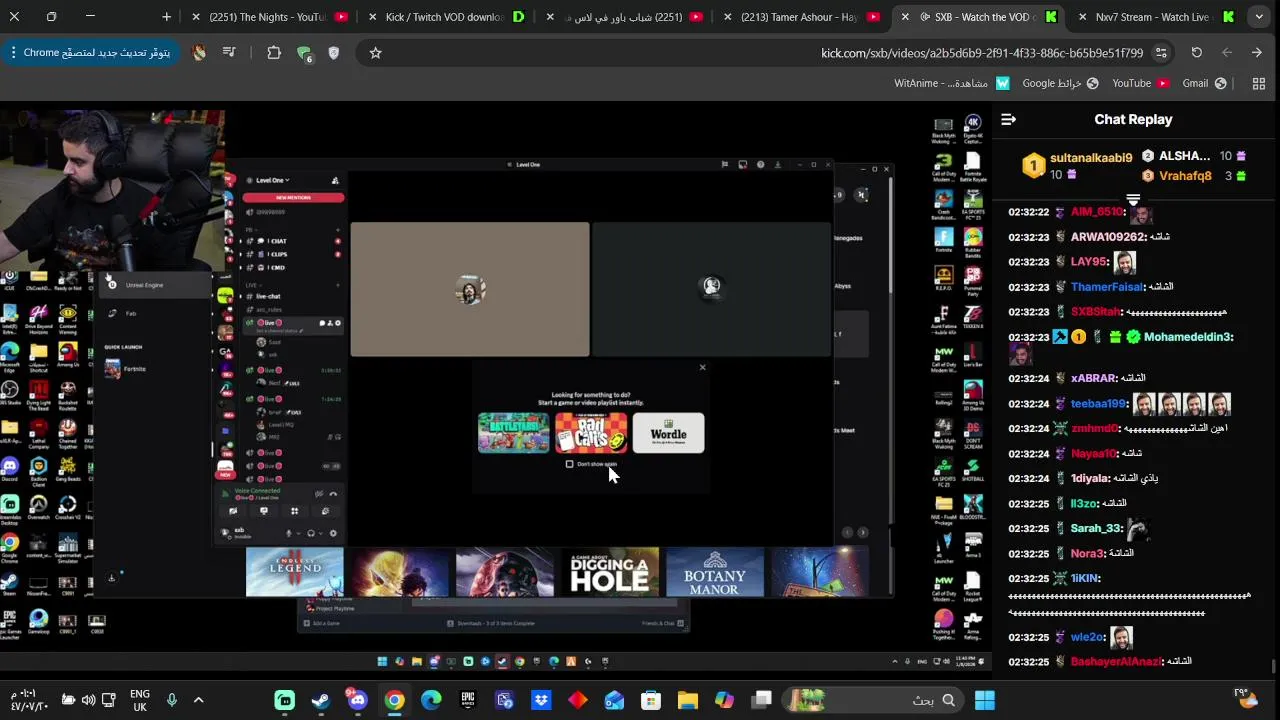This screenshot has height=720, width=1280.
Task: Expand Level One server dropdown in Discord
Action: [272, 181]
